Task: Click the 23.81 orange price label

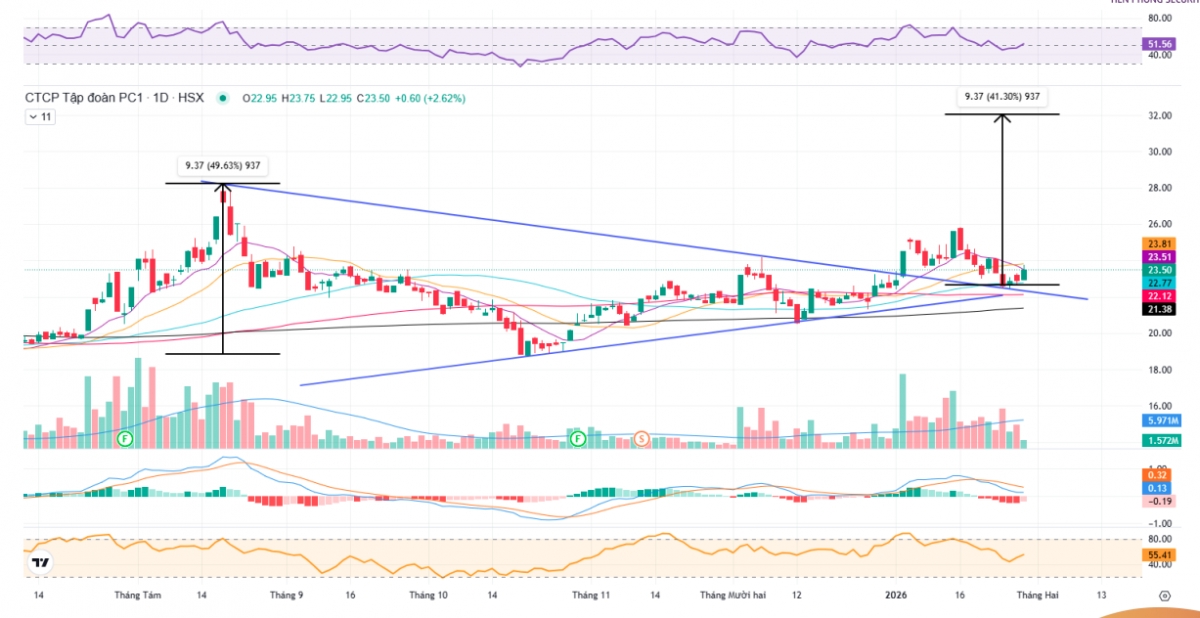Action: [1160, 243]
